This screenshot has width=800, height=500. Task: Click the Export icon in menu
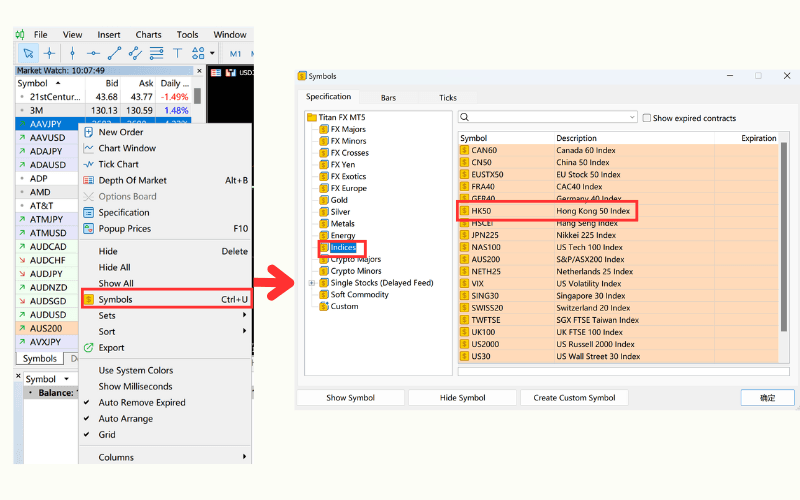pyautogui.click(x=89, y=348)
